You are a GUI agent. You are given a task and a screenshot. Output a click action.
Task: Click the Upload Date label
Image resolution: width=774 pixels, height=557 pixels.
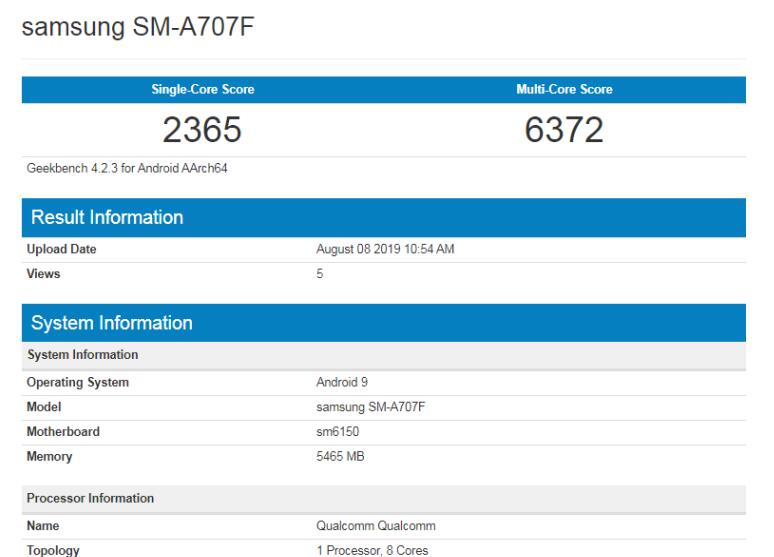(x=61, y=249)
